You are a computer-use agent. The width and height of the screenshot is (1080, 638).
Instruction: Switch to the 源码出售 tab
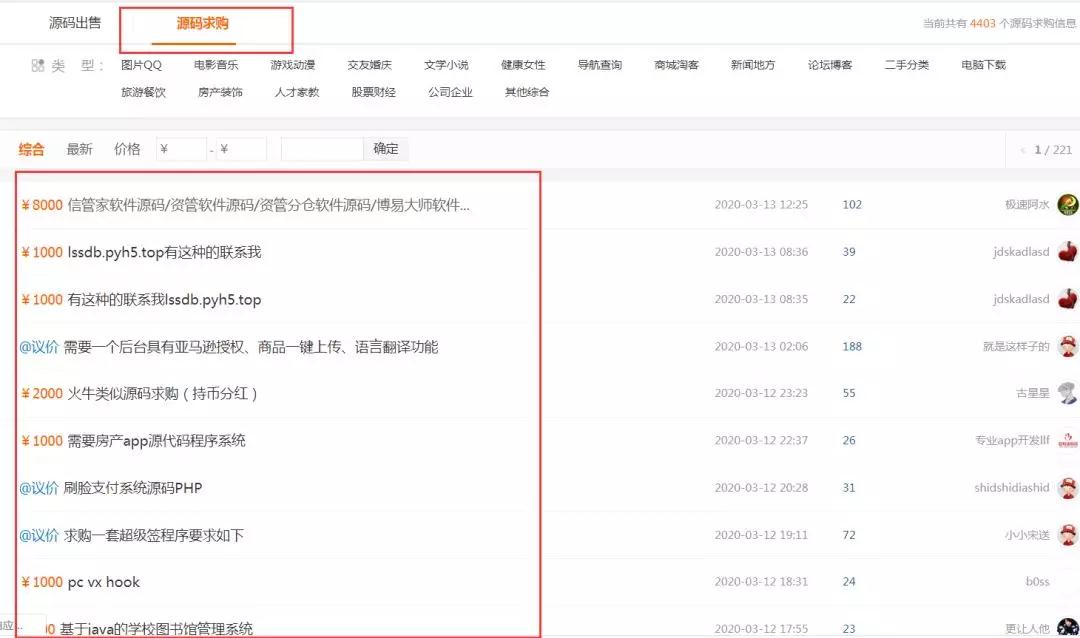75,22
